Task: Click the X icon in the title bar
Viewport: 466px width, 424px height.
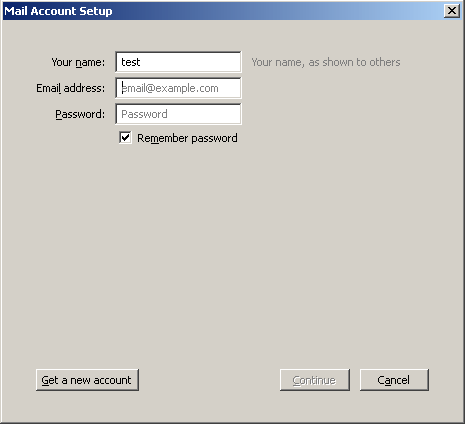Action: (452, 11)
